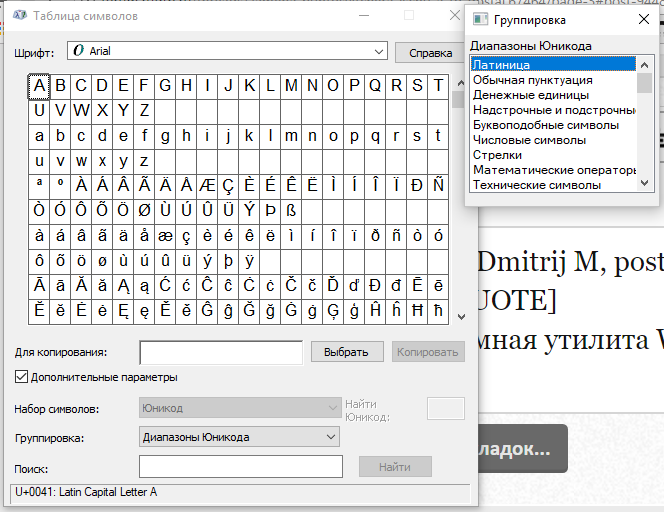Screen dimensions: 664x512
Task: Click the Выбрать button
Action: click(347, 352)
